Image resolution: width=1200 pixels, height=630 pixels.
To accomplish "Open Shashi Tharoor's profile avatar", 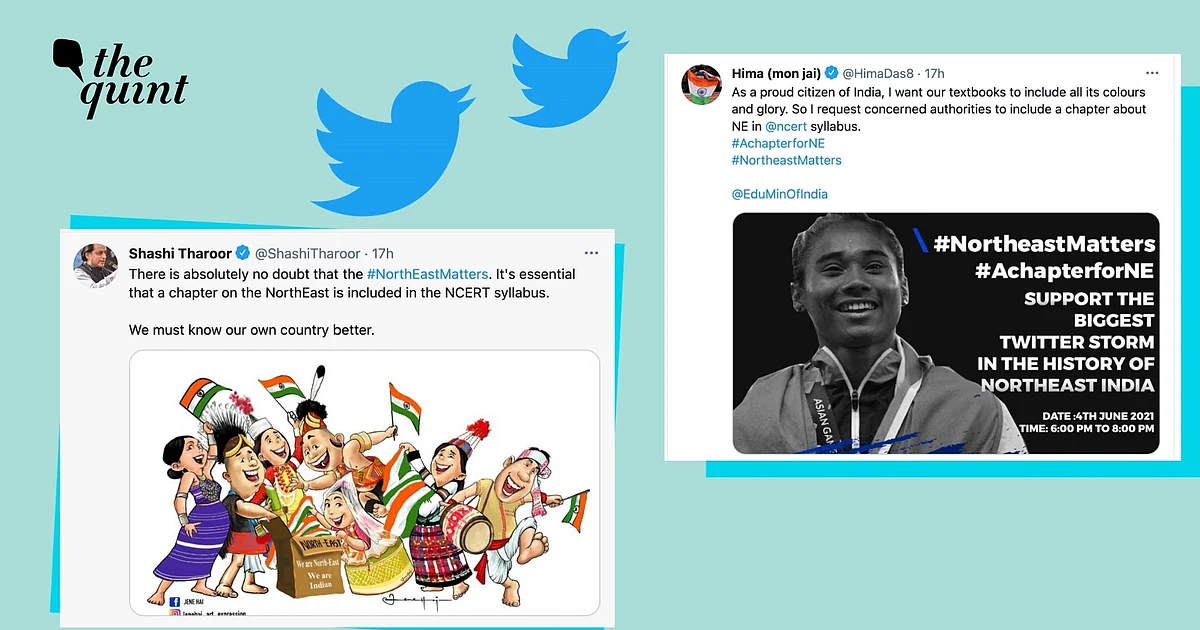I will (x=96, y=265).
